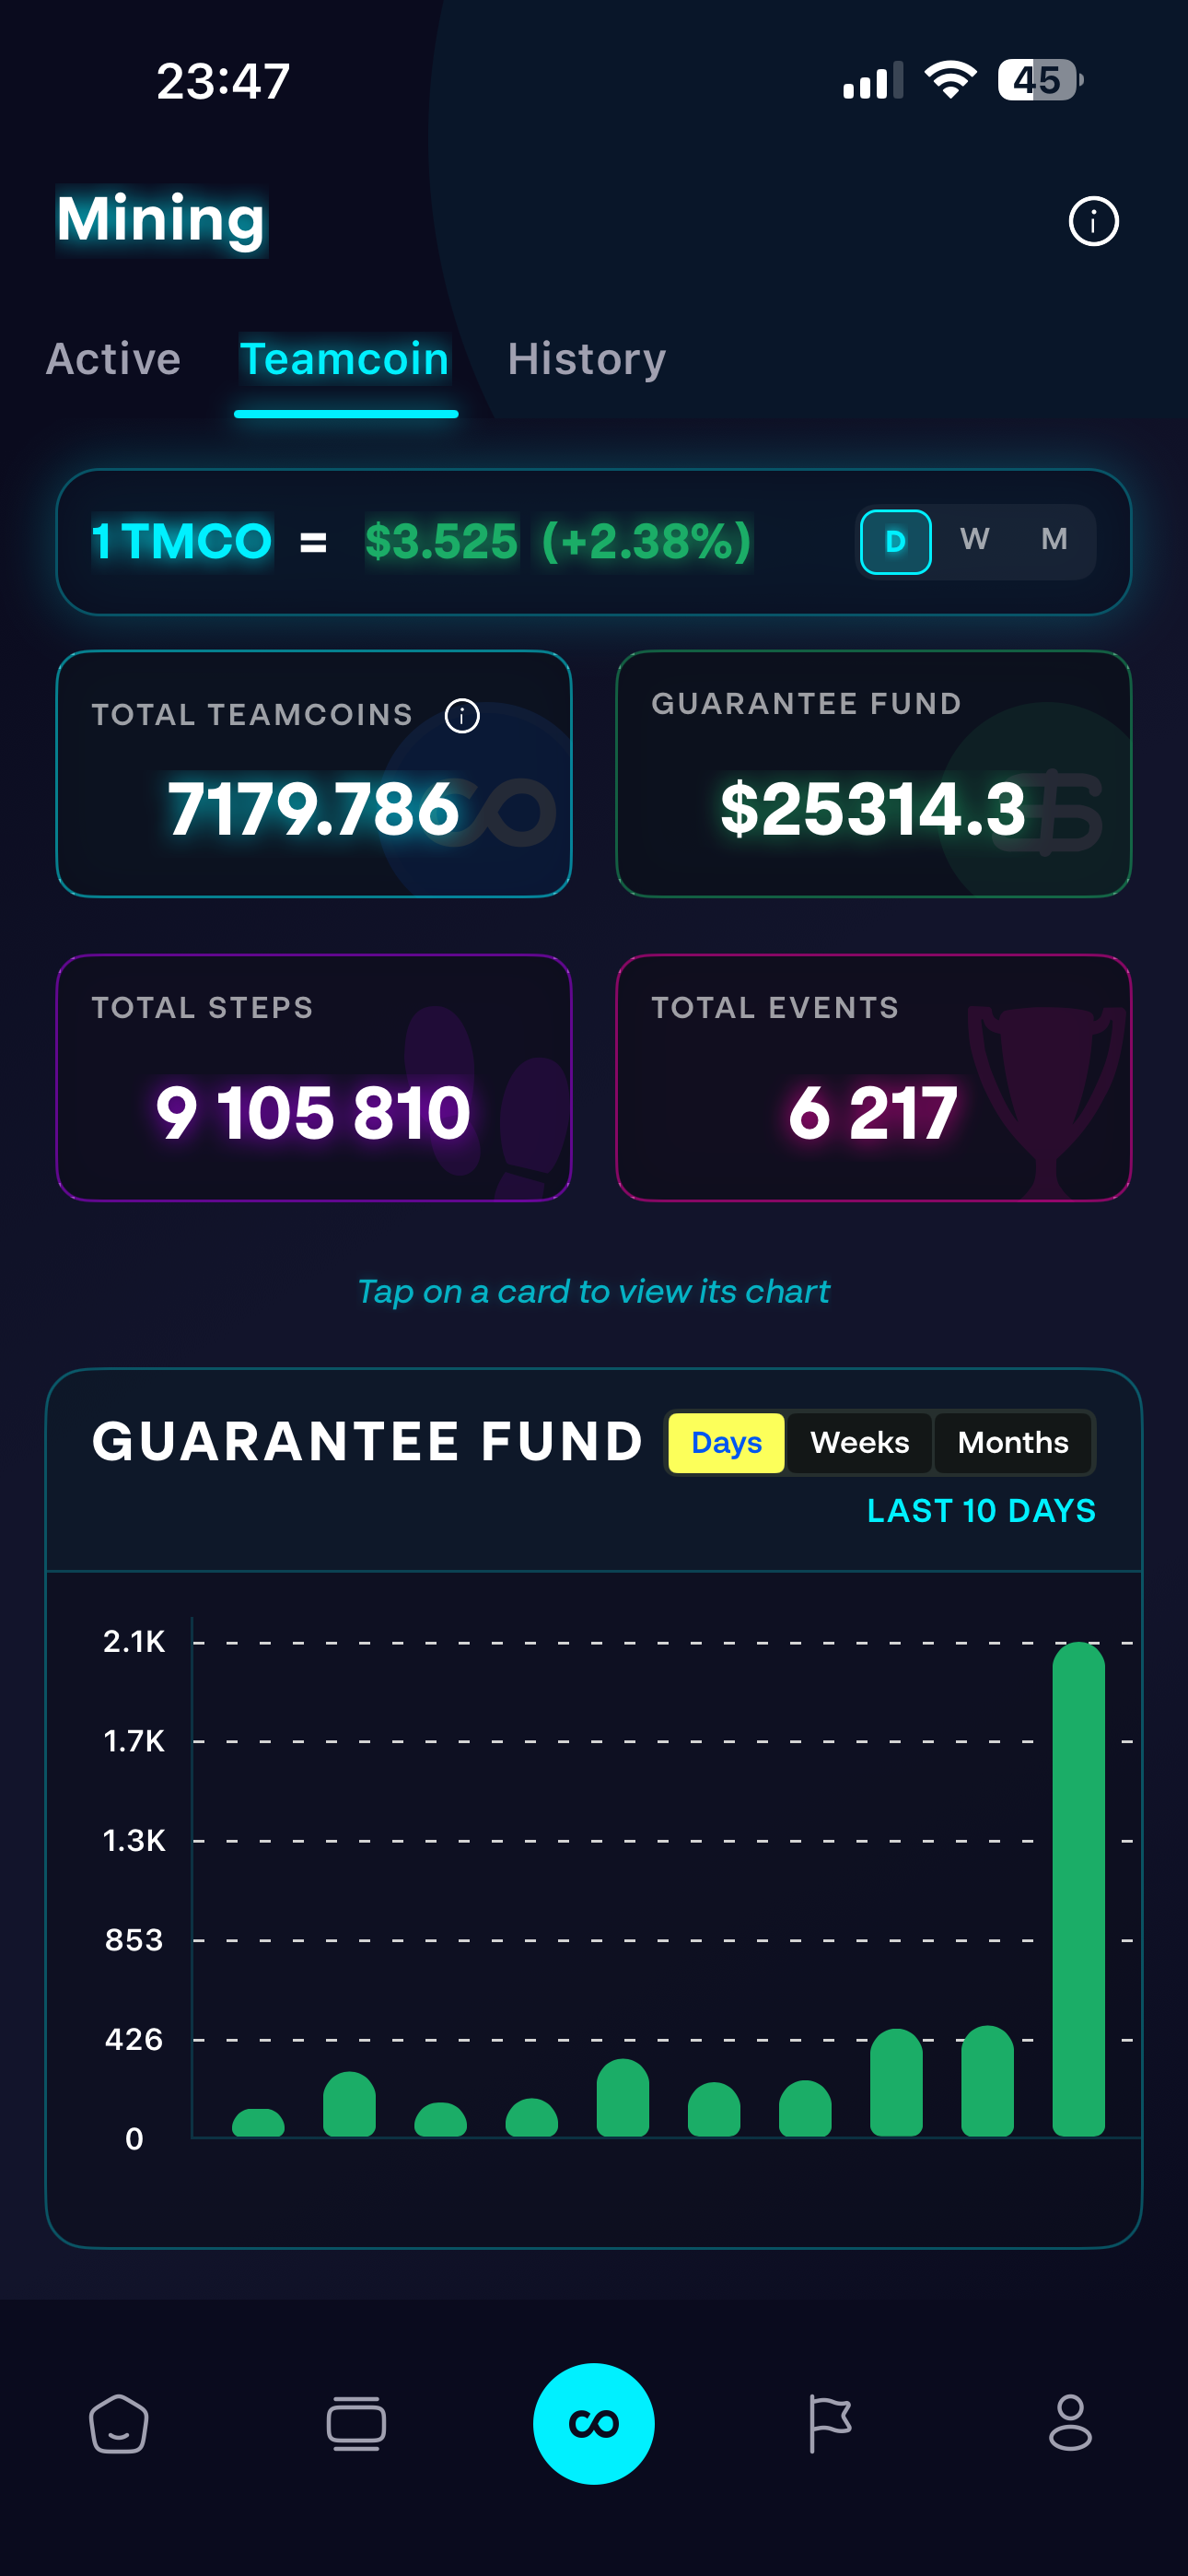1188x2576 pixels.
Task: Tap the Guarantee Fund $25314.3 card
Action: pos(873,774)
